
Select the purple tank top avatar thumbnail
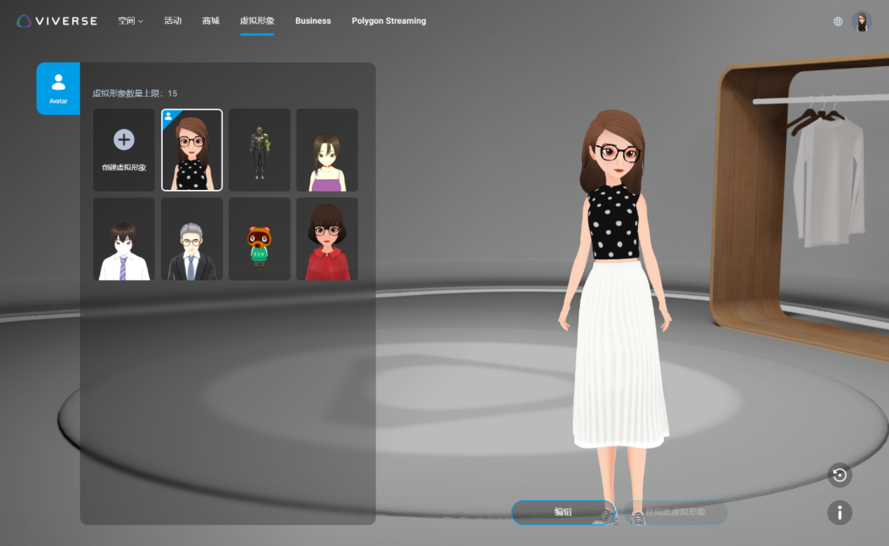(x=327, y=150)
